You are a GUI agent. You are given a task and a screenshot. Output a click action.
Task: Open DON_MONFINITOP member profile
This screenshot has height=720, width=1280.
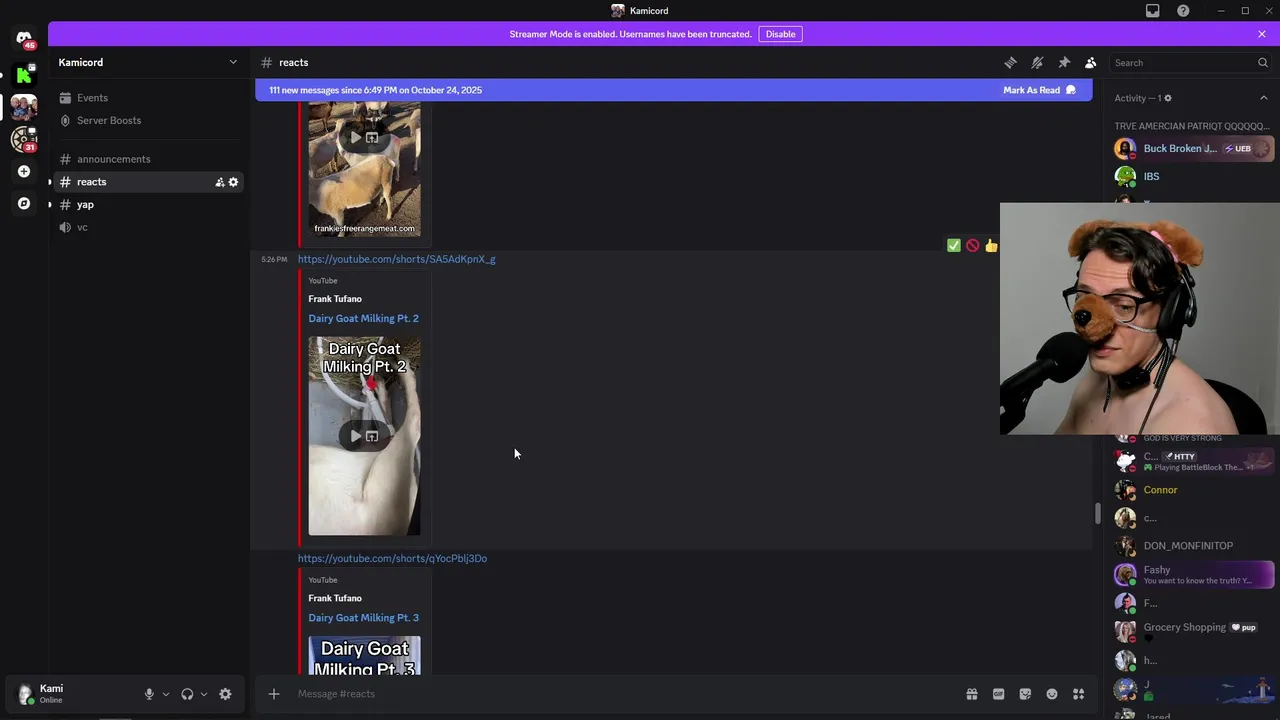click(x=1193, y=546)
